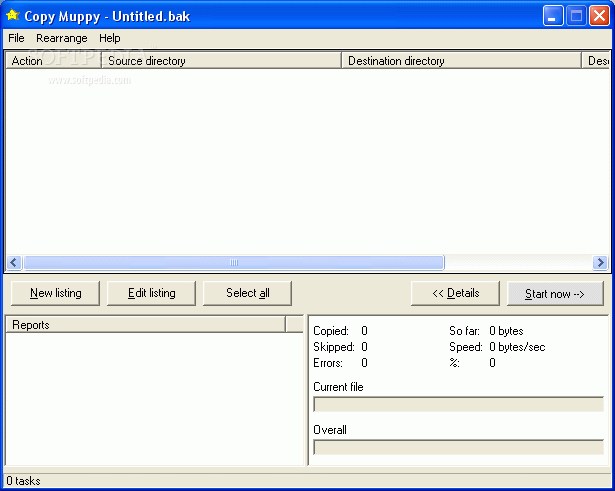
Task: Minimize the Copy Muppy window
Action: (553, 16)
